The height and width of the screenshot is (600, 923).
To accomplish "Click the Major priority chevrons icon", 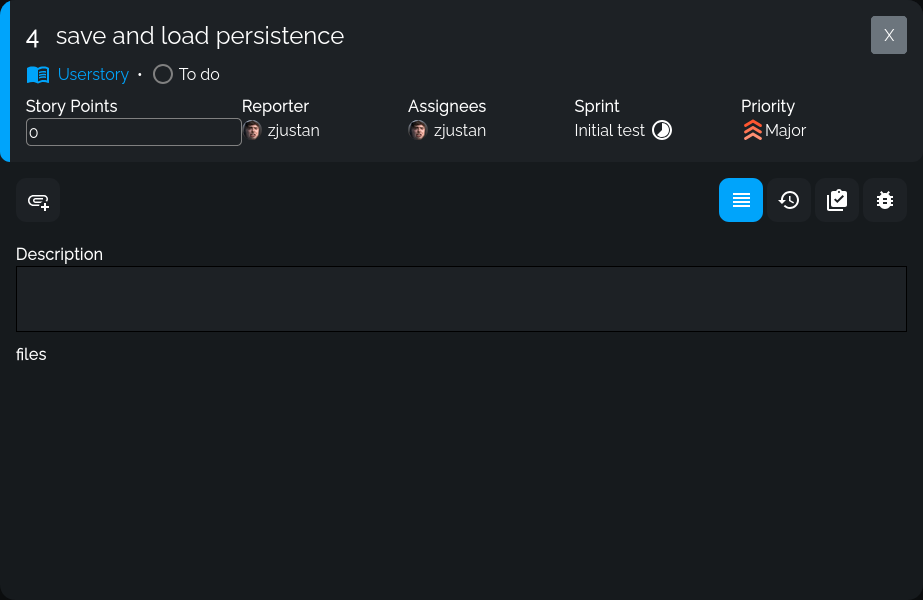I will pyautogui.click(x=752, y=131).
